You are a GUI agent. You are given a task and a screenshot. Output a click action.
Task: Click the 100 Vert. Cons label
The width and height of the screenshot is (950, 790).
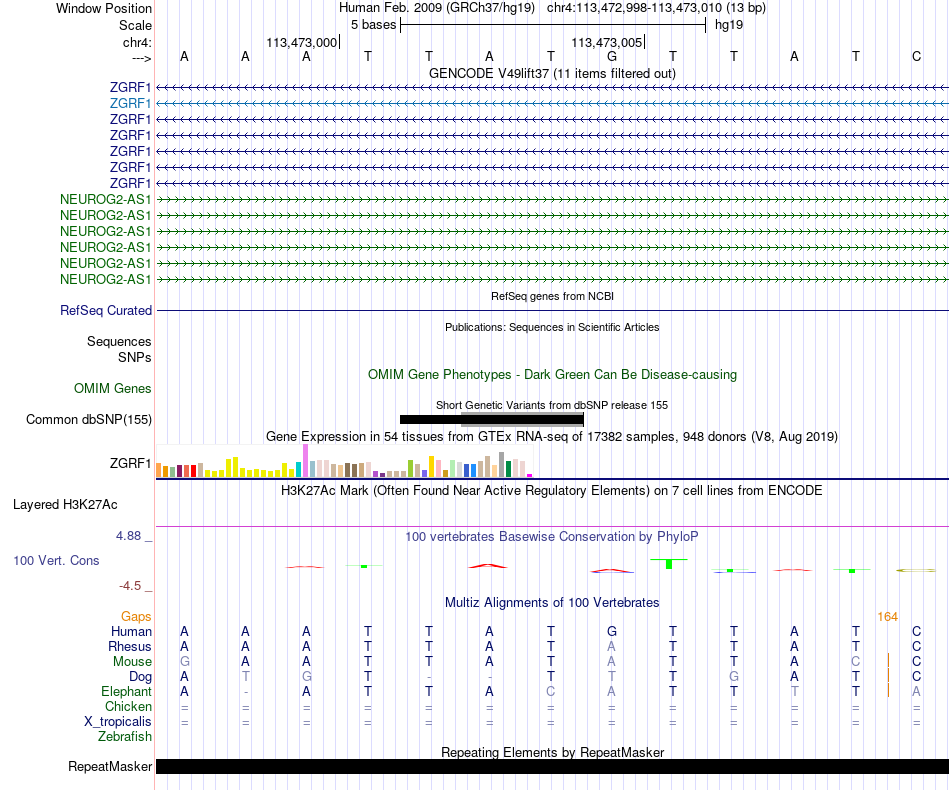click(x=56, y=560)
